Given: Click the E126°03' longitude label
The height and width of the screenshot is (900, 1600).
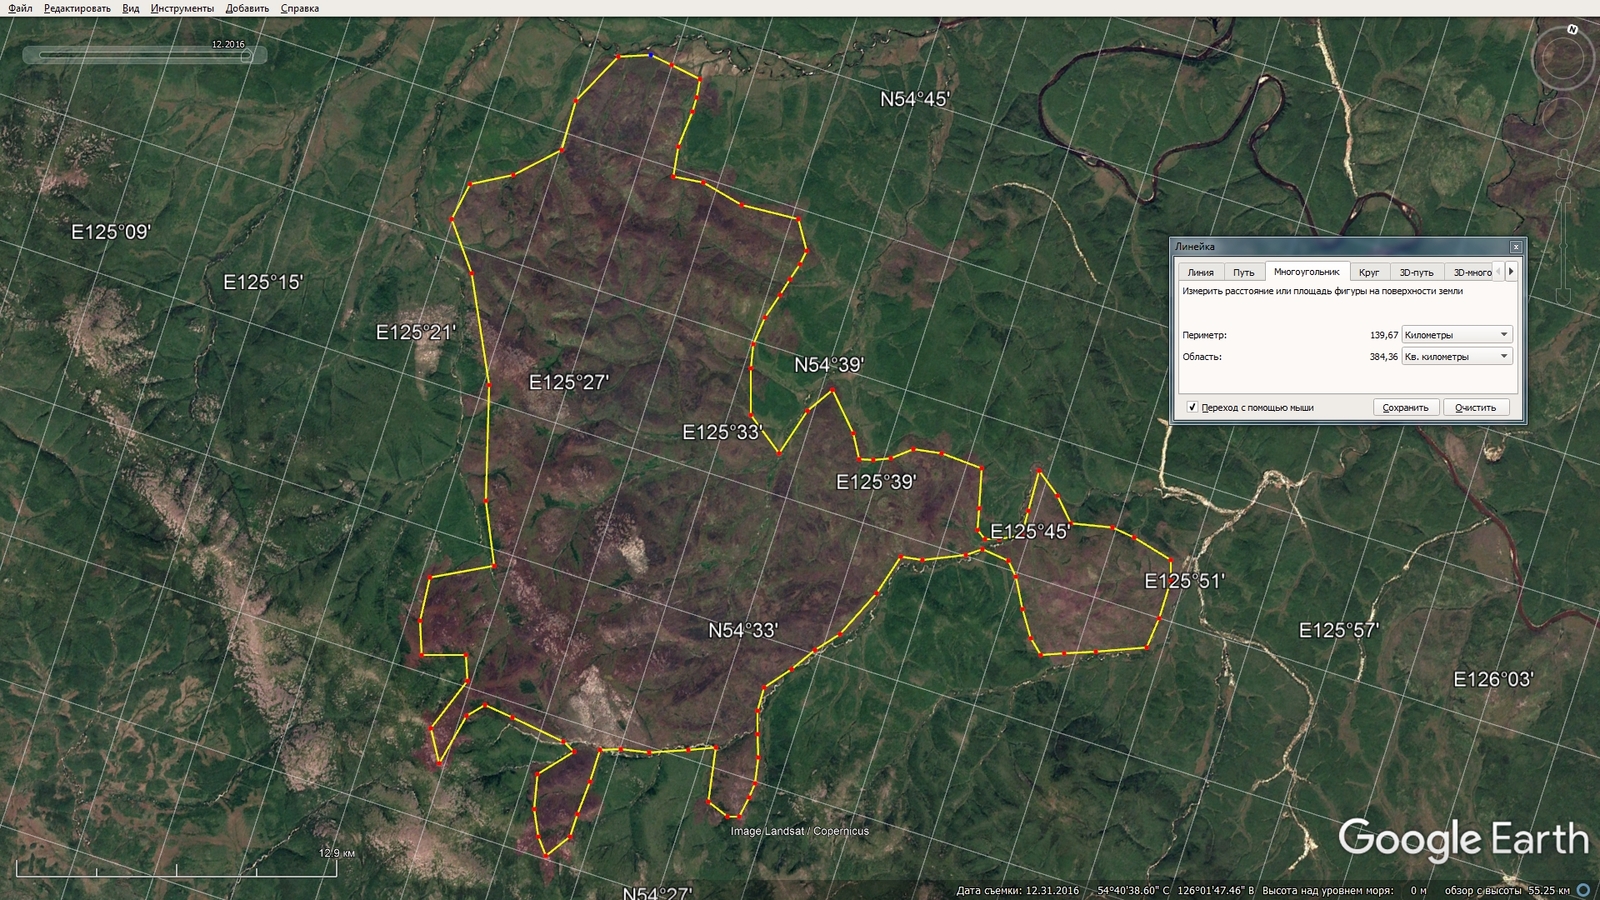Looking at the screenshot, I should coord(1493,679).
